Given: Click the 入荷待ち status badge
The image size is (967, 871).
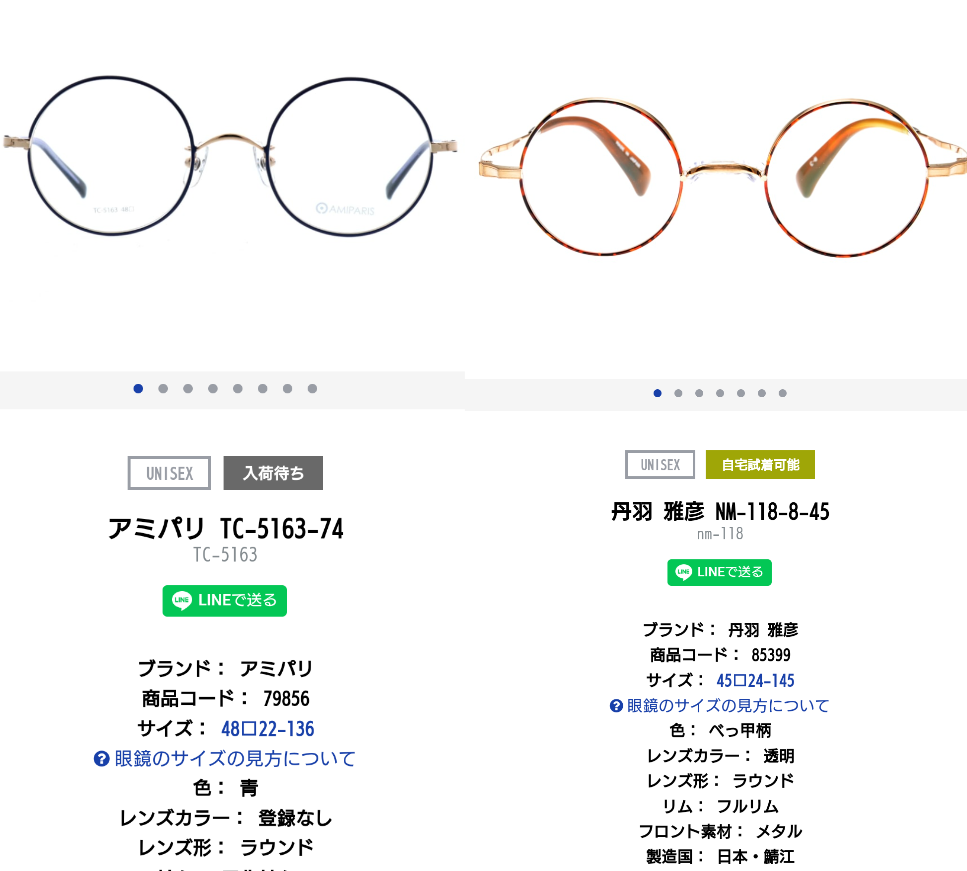Looking at the screenshot, I should click(273, 473).
